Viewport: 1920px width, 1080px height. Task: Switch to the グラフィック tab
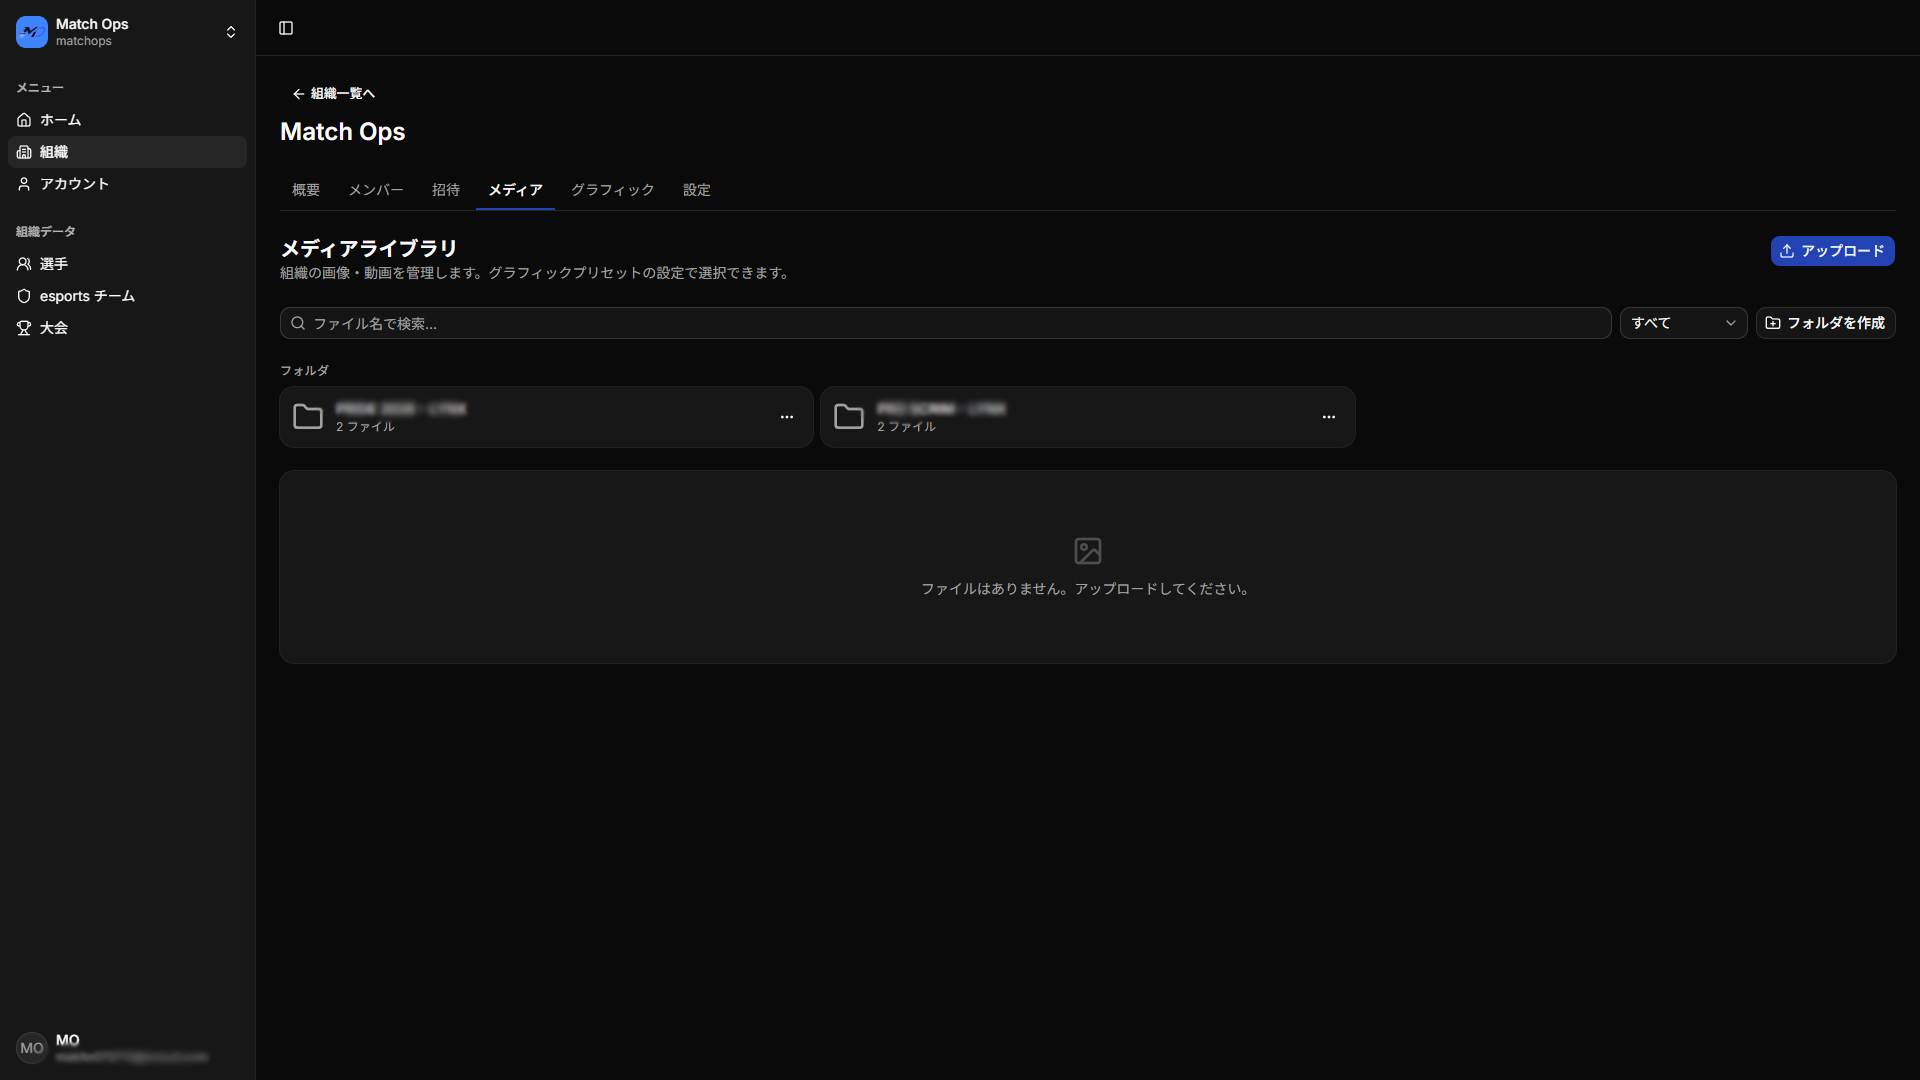(x=613, y=190)
